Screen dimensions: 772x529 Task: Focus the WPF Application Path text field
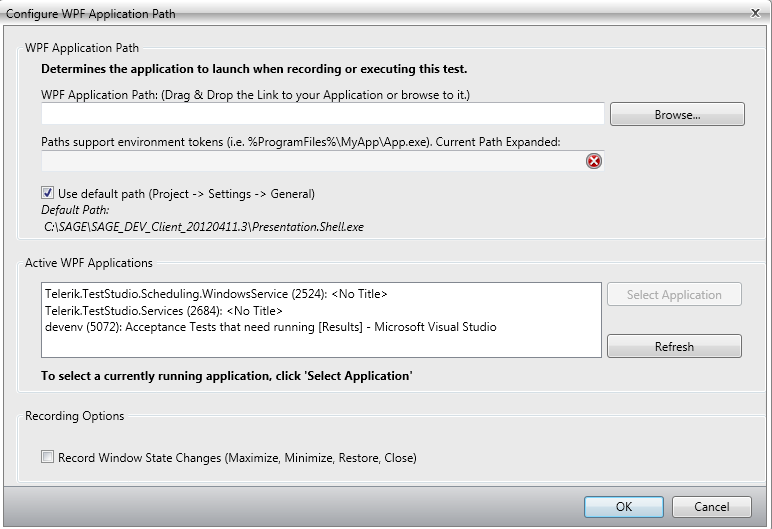322,114
